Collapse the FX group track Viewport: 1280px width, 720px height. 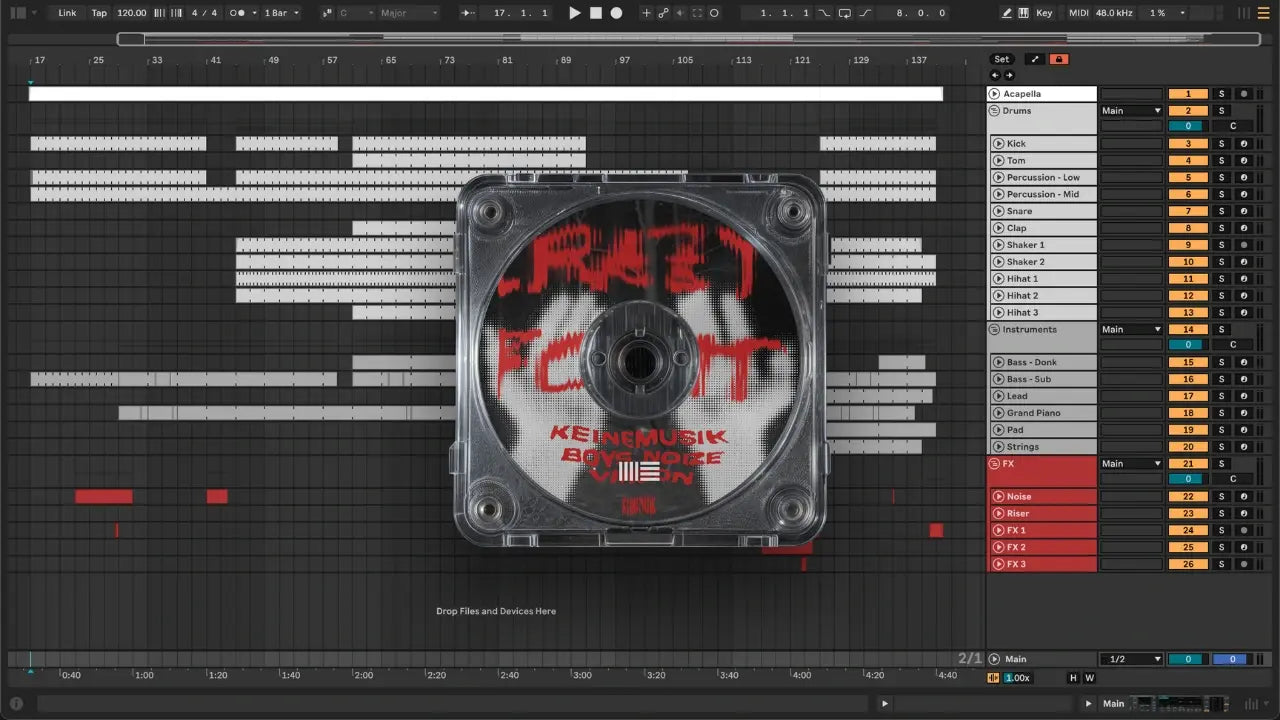[995, 464]
